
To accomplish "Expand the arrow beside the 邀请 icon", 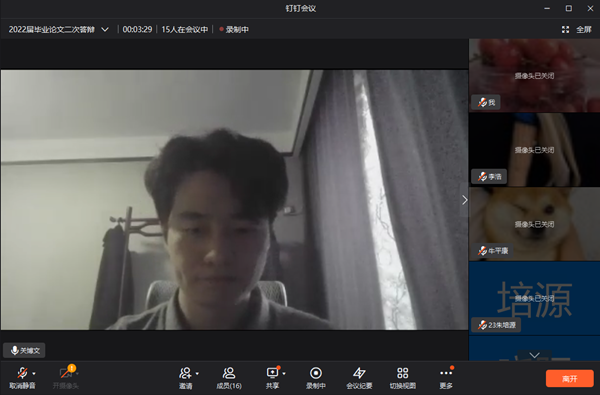I will 197,373.
